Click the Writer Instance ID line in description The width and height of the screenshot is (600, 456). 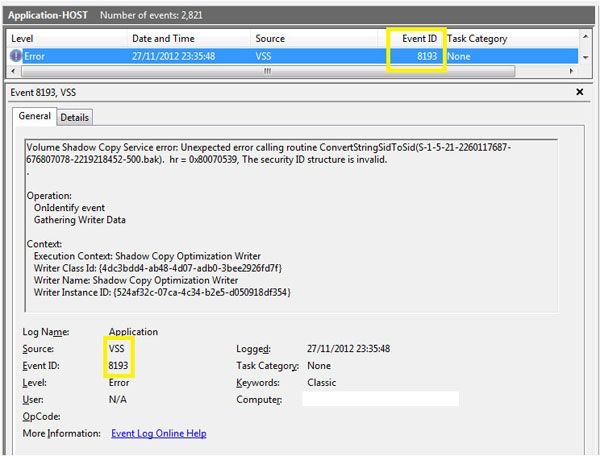click(x=162, y=293)
